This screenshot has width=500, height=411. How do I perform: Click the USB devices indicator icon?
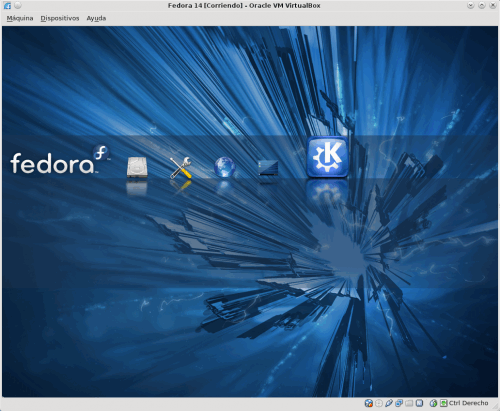pos(389,403)
